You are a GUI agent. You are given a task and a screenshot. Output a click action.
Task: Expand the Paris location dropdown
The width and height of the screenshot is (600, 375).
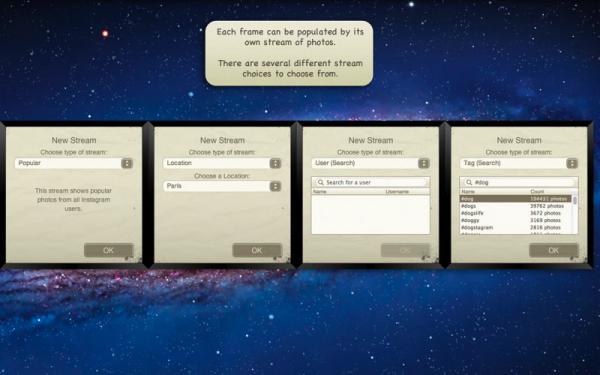tap(222, 186)
